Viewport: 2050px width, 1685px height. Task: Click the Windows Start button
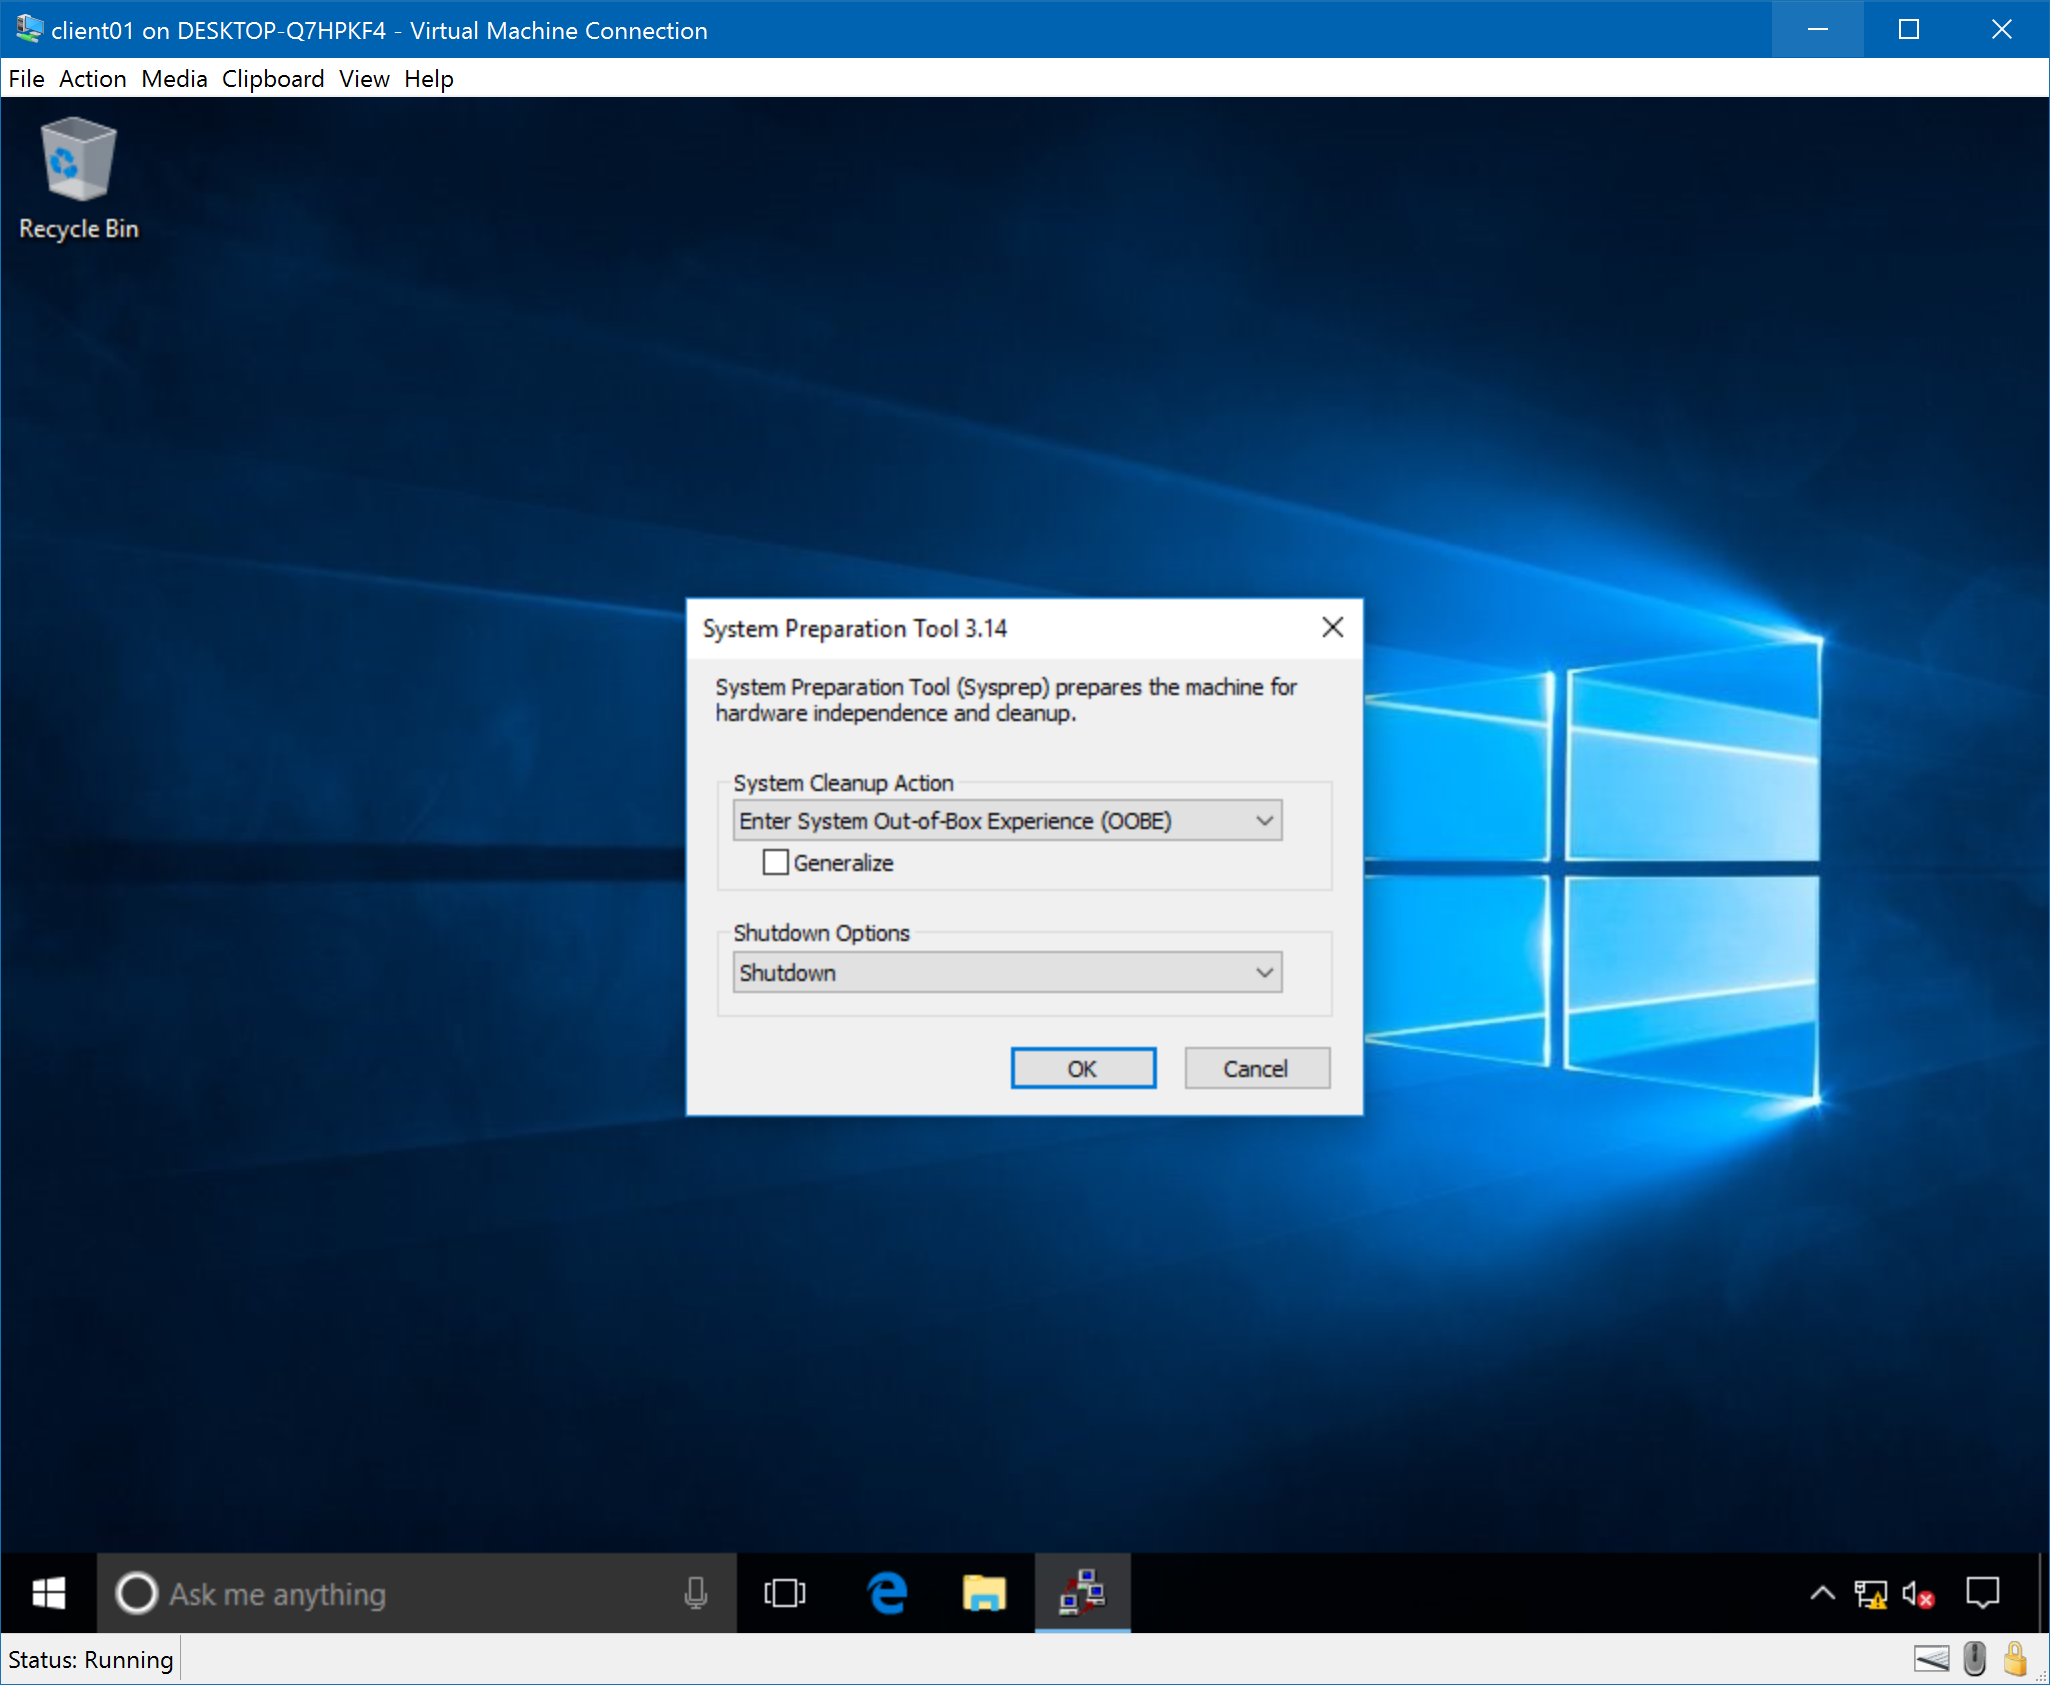49,1593
